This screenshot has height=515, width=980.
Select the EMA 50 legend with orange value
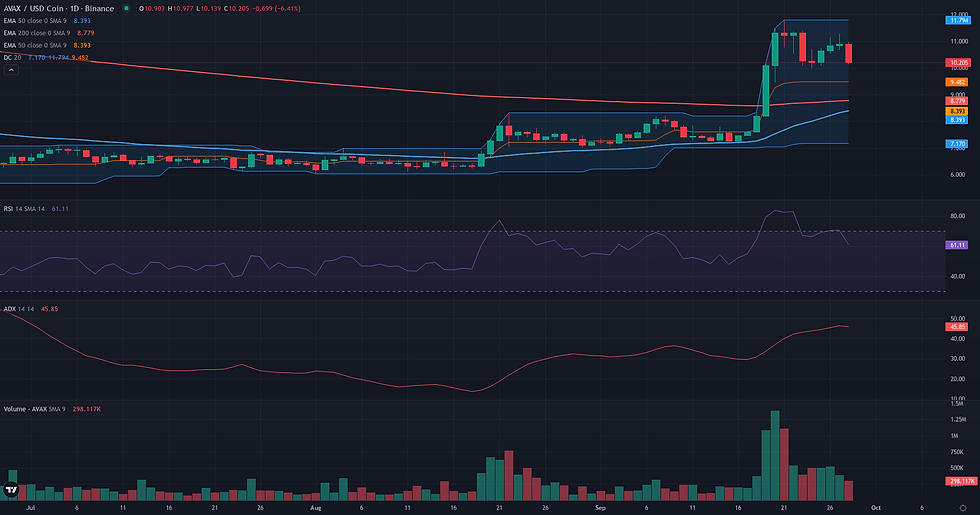point(47,46)
